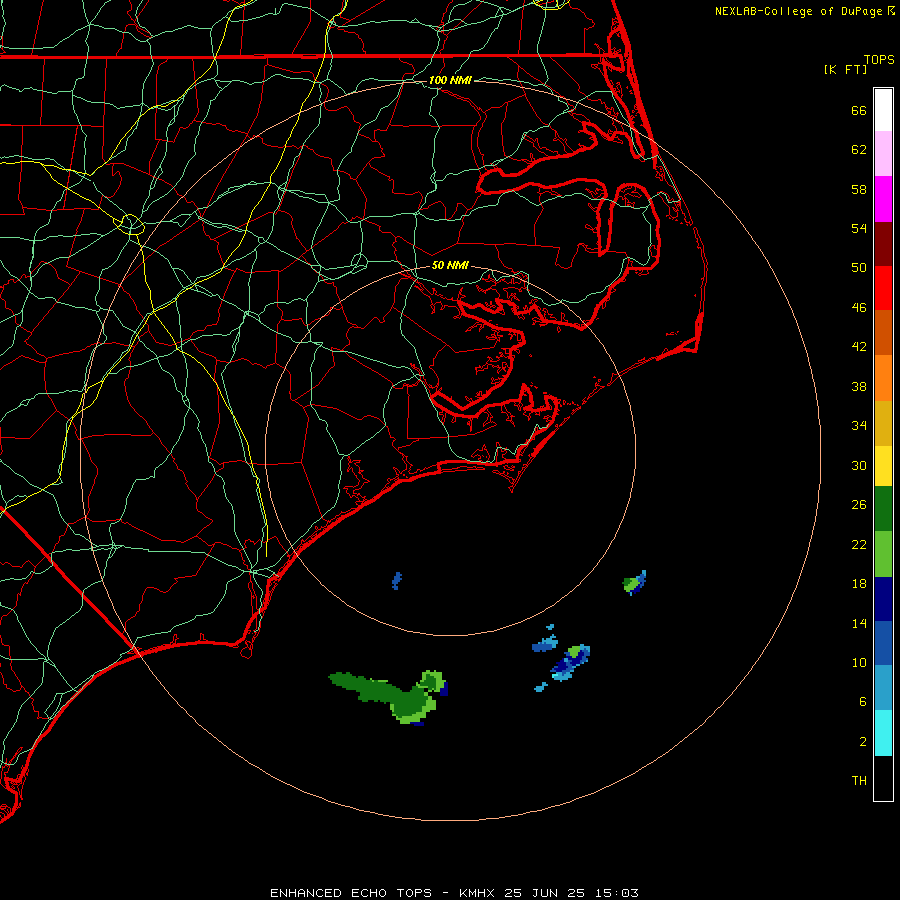Select the dark red 54 kft legend swatch

click(883, 244)
